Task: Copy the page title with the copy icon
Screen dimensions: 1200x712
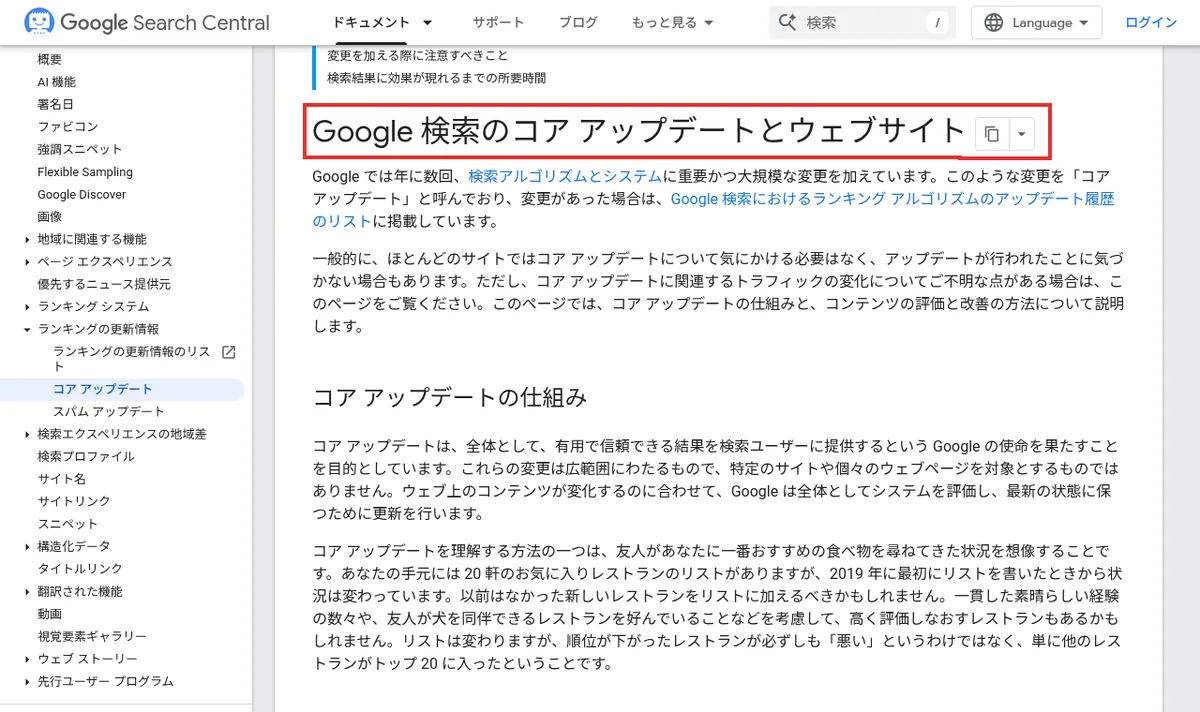Action: pos(991,133)
